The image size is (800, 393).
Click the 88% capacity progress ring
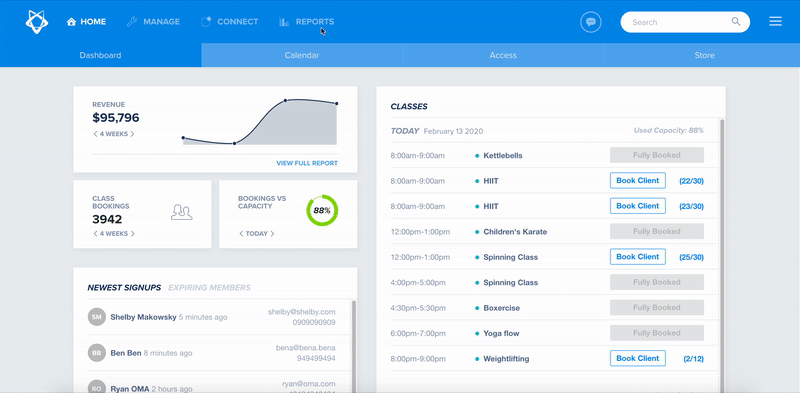(322, 210)
